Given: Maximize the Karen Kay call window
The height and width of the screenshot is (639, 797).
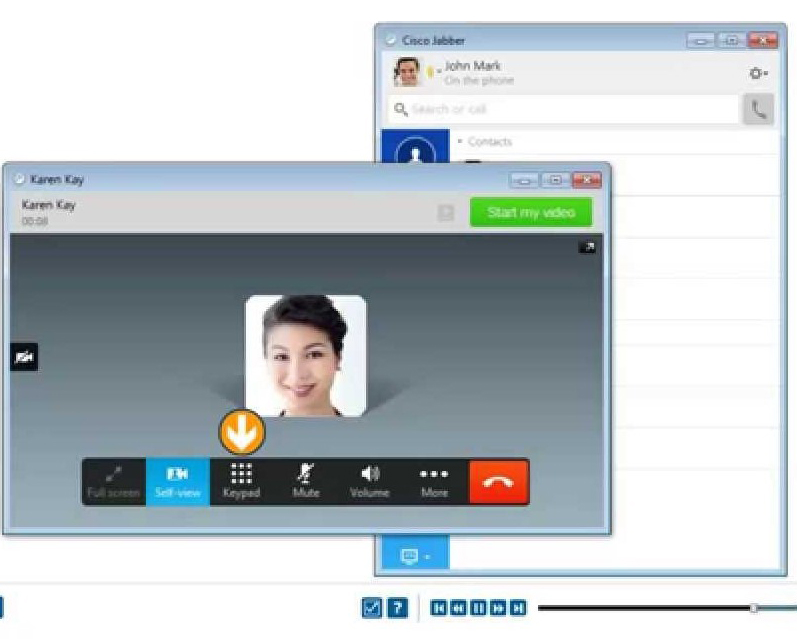Looking at the screenshot, I should [x=556, y=180].
